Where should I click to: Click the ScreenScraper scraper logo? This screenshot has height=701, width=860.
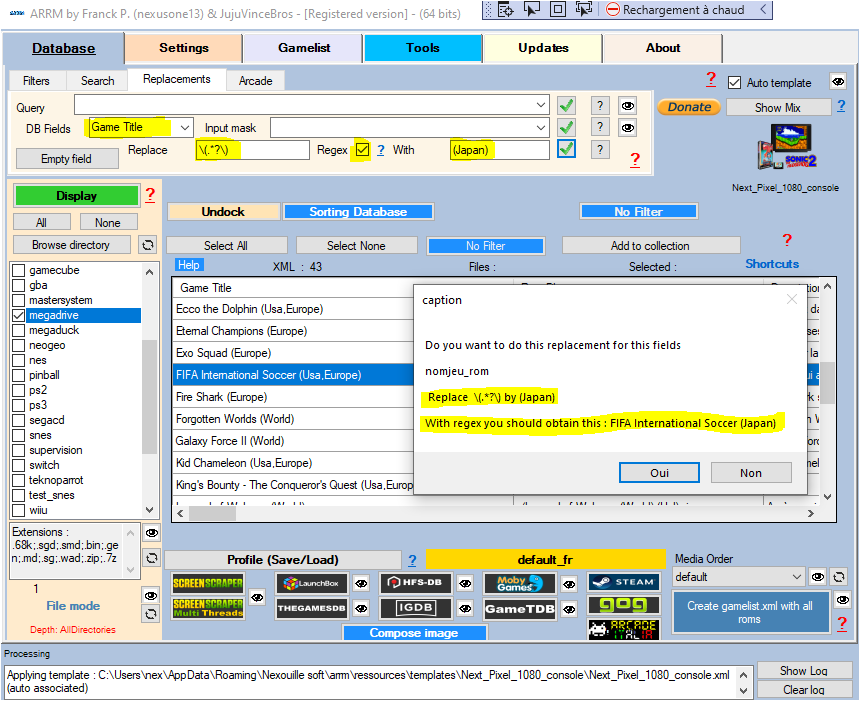[207, 583]
